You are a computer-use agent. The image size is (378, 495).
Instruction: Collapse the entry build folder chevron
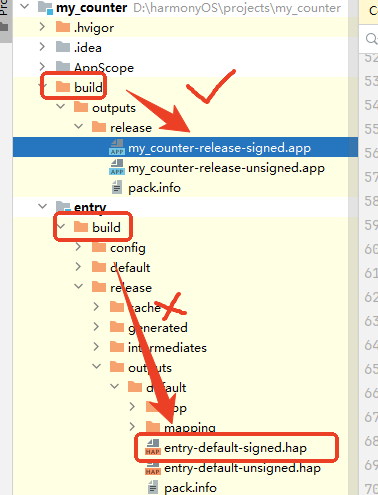(x=61, y=226)
